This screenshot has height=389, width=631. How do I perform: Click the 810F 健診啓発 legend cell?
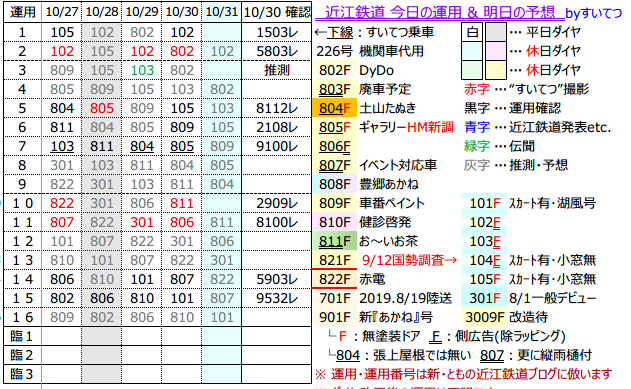(334, 222)
